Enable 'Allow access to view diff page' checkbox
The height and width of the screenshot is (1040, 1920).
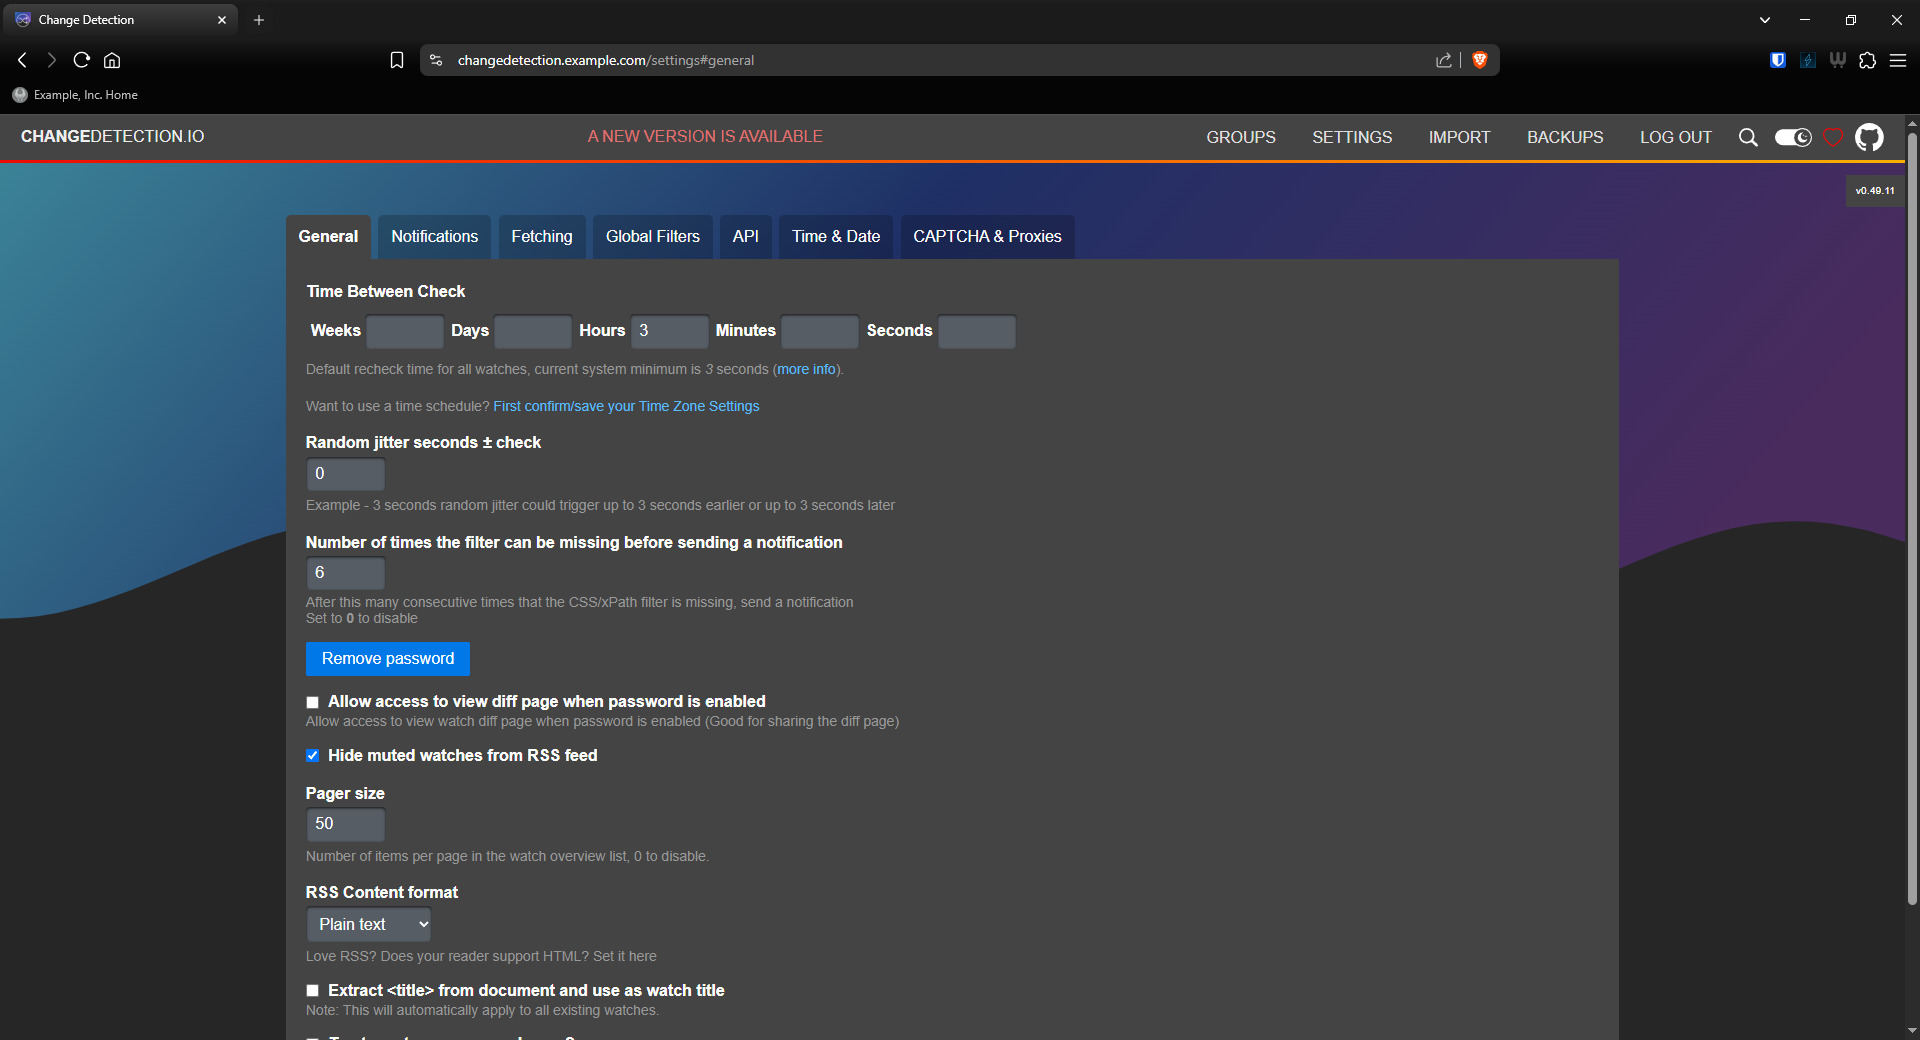click(x=313, y=702)
